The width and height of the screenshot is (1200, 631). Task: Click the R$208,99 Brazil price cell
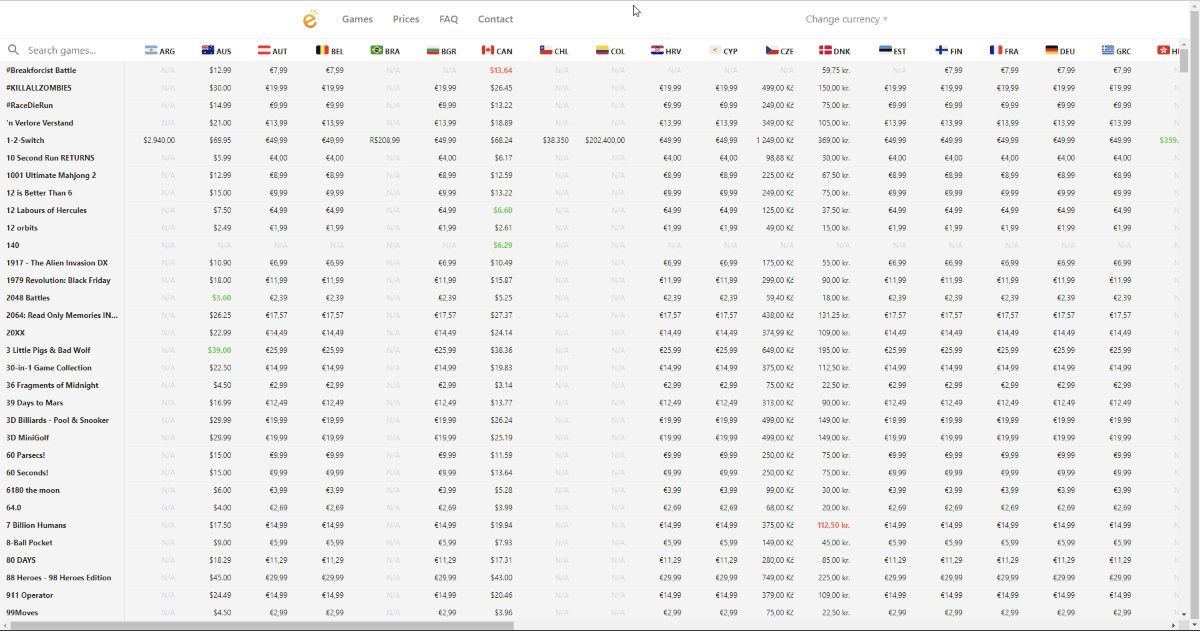(x=385, y=140)
